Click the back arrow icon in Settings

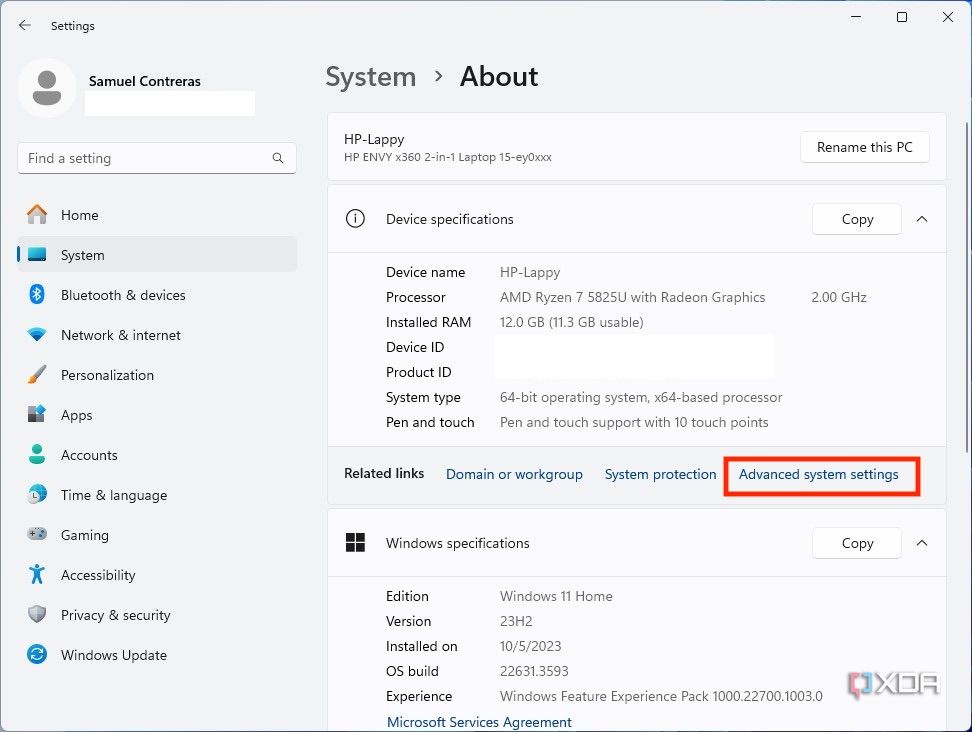click(25, 25)
